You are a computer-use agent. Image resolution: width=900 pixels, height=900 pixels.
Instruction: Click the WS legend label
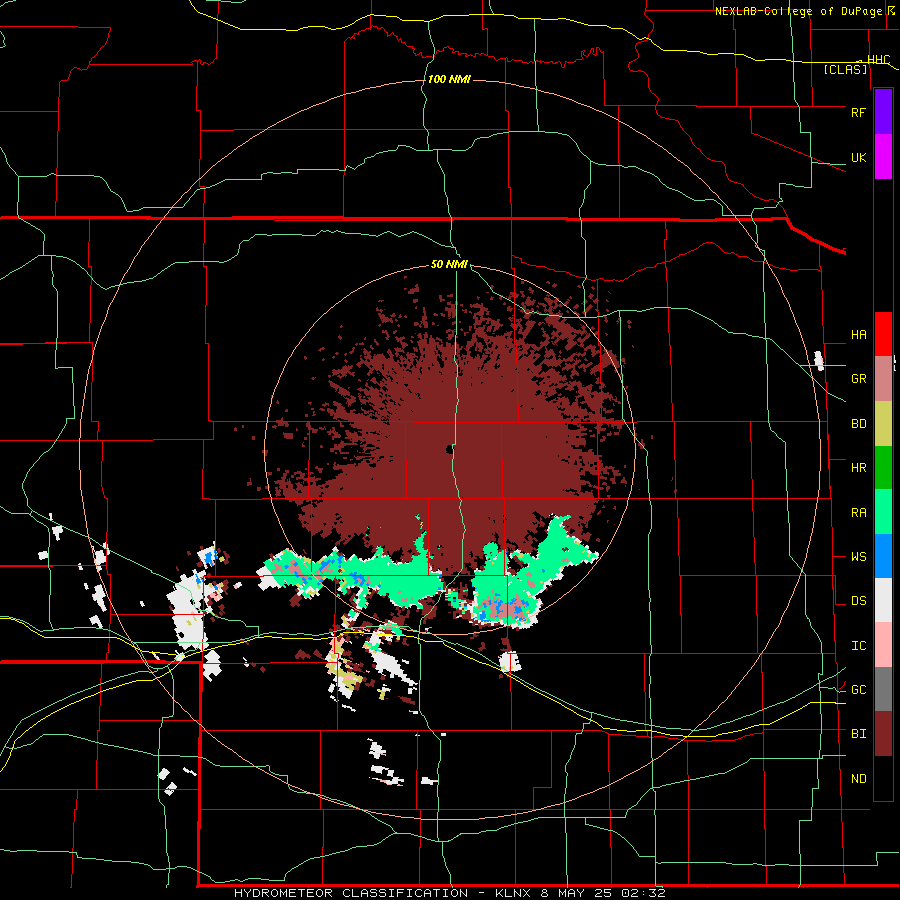point(858,557)
